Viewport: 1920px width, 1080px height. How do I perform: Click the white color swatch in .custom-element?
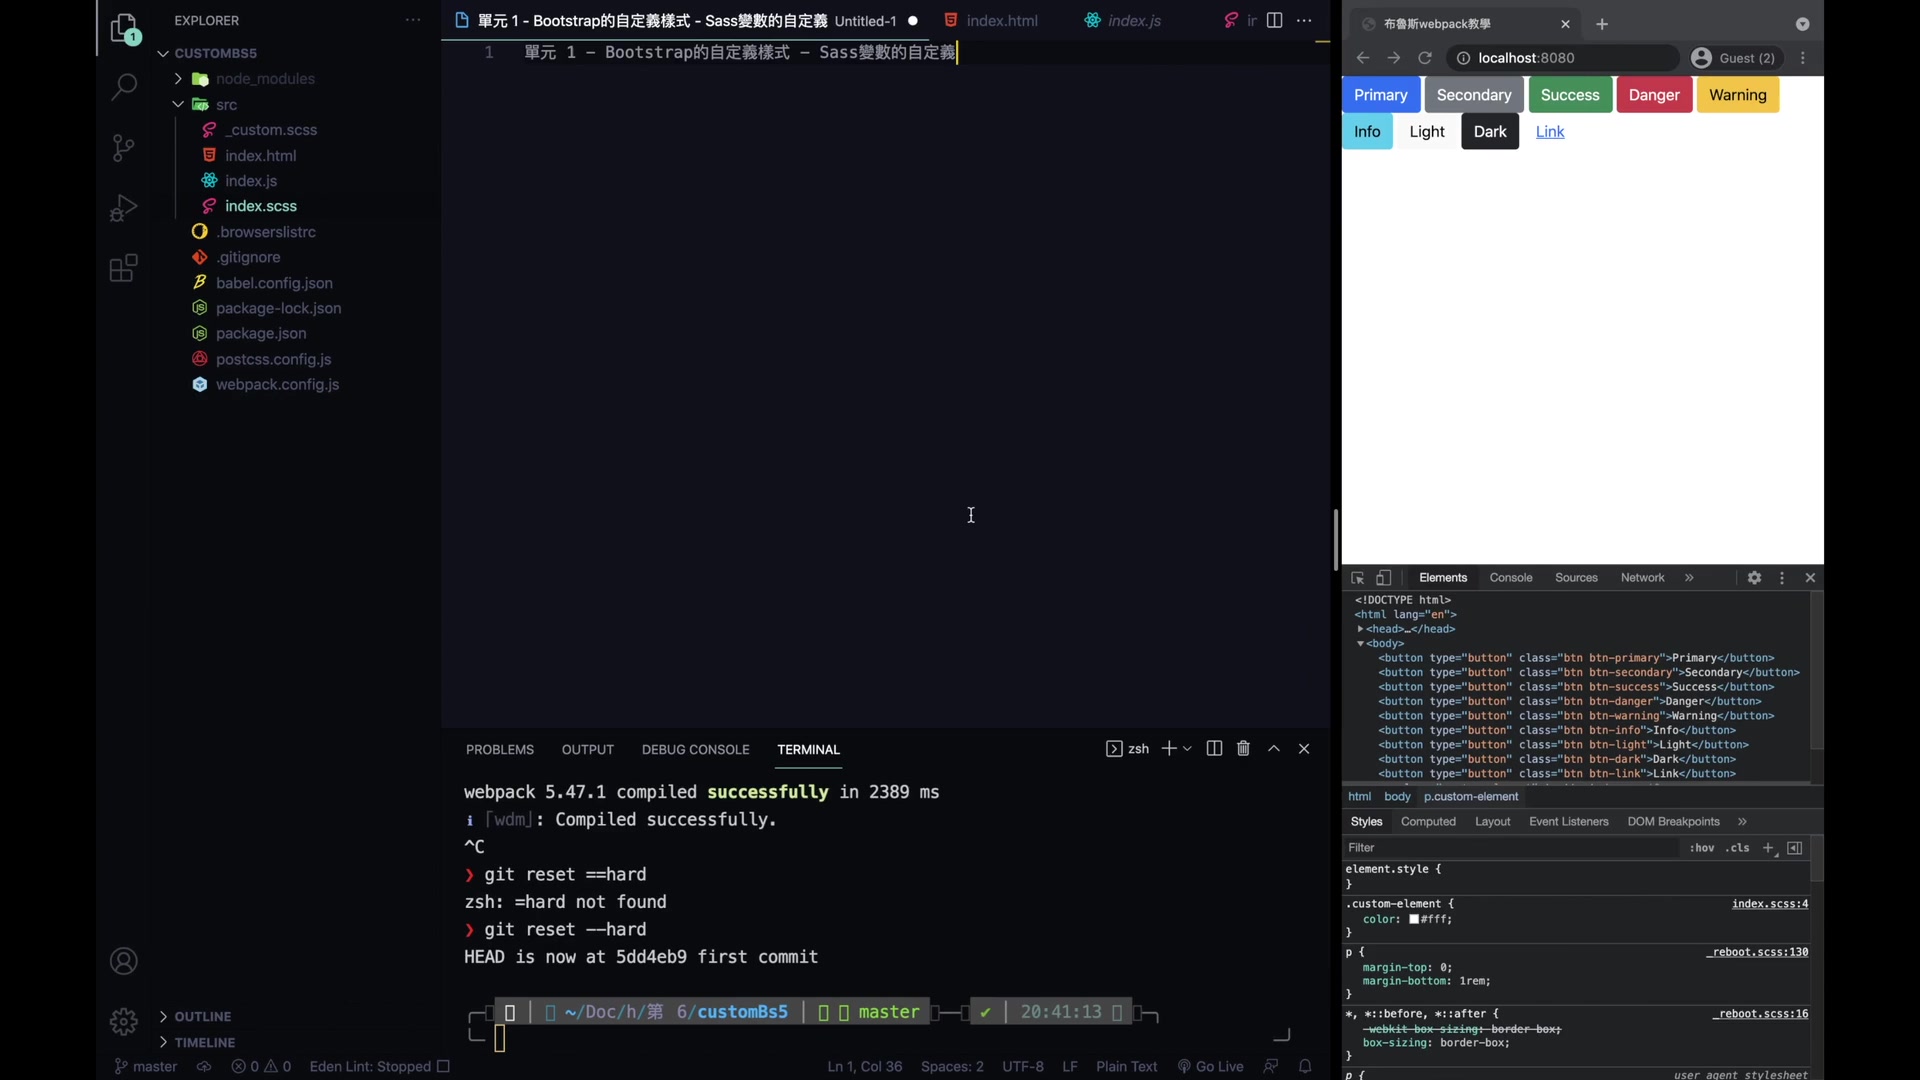click(1414, 919)
